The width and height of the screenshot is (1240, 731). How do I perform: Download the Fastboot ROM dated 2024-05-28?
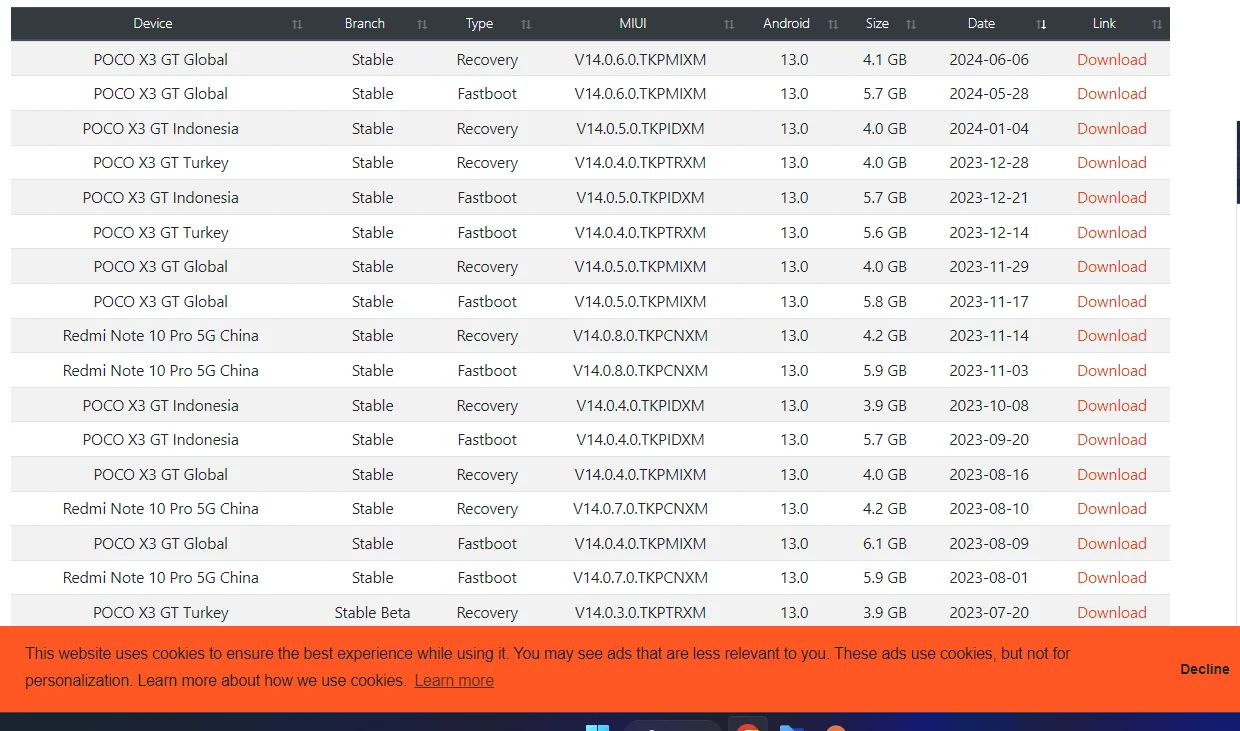point(1112,94)
